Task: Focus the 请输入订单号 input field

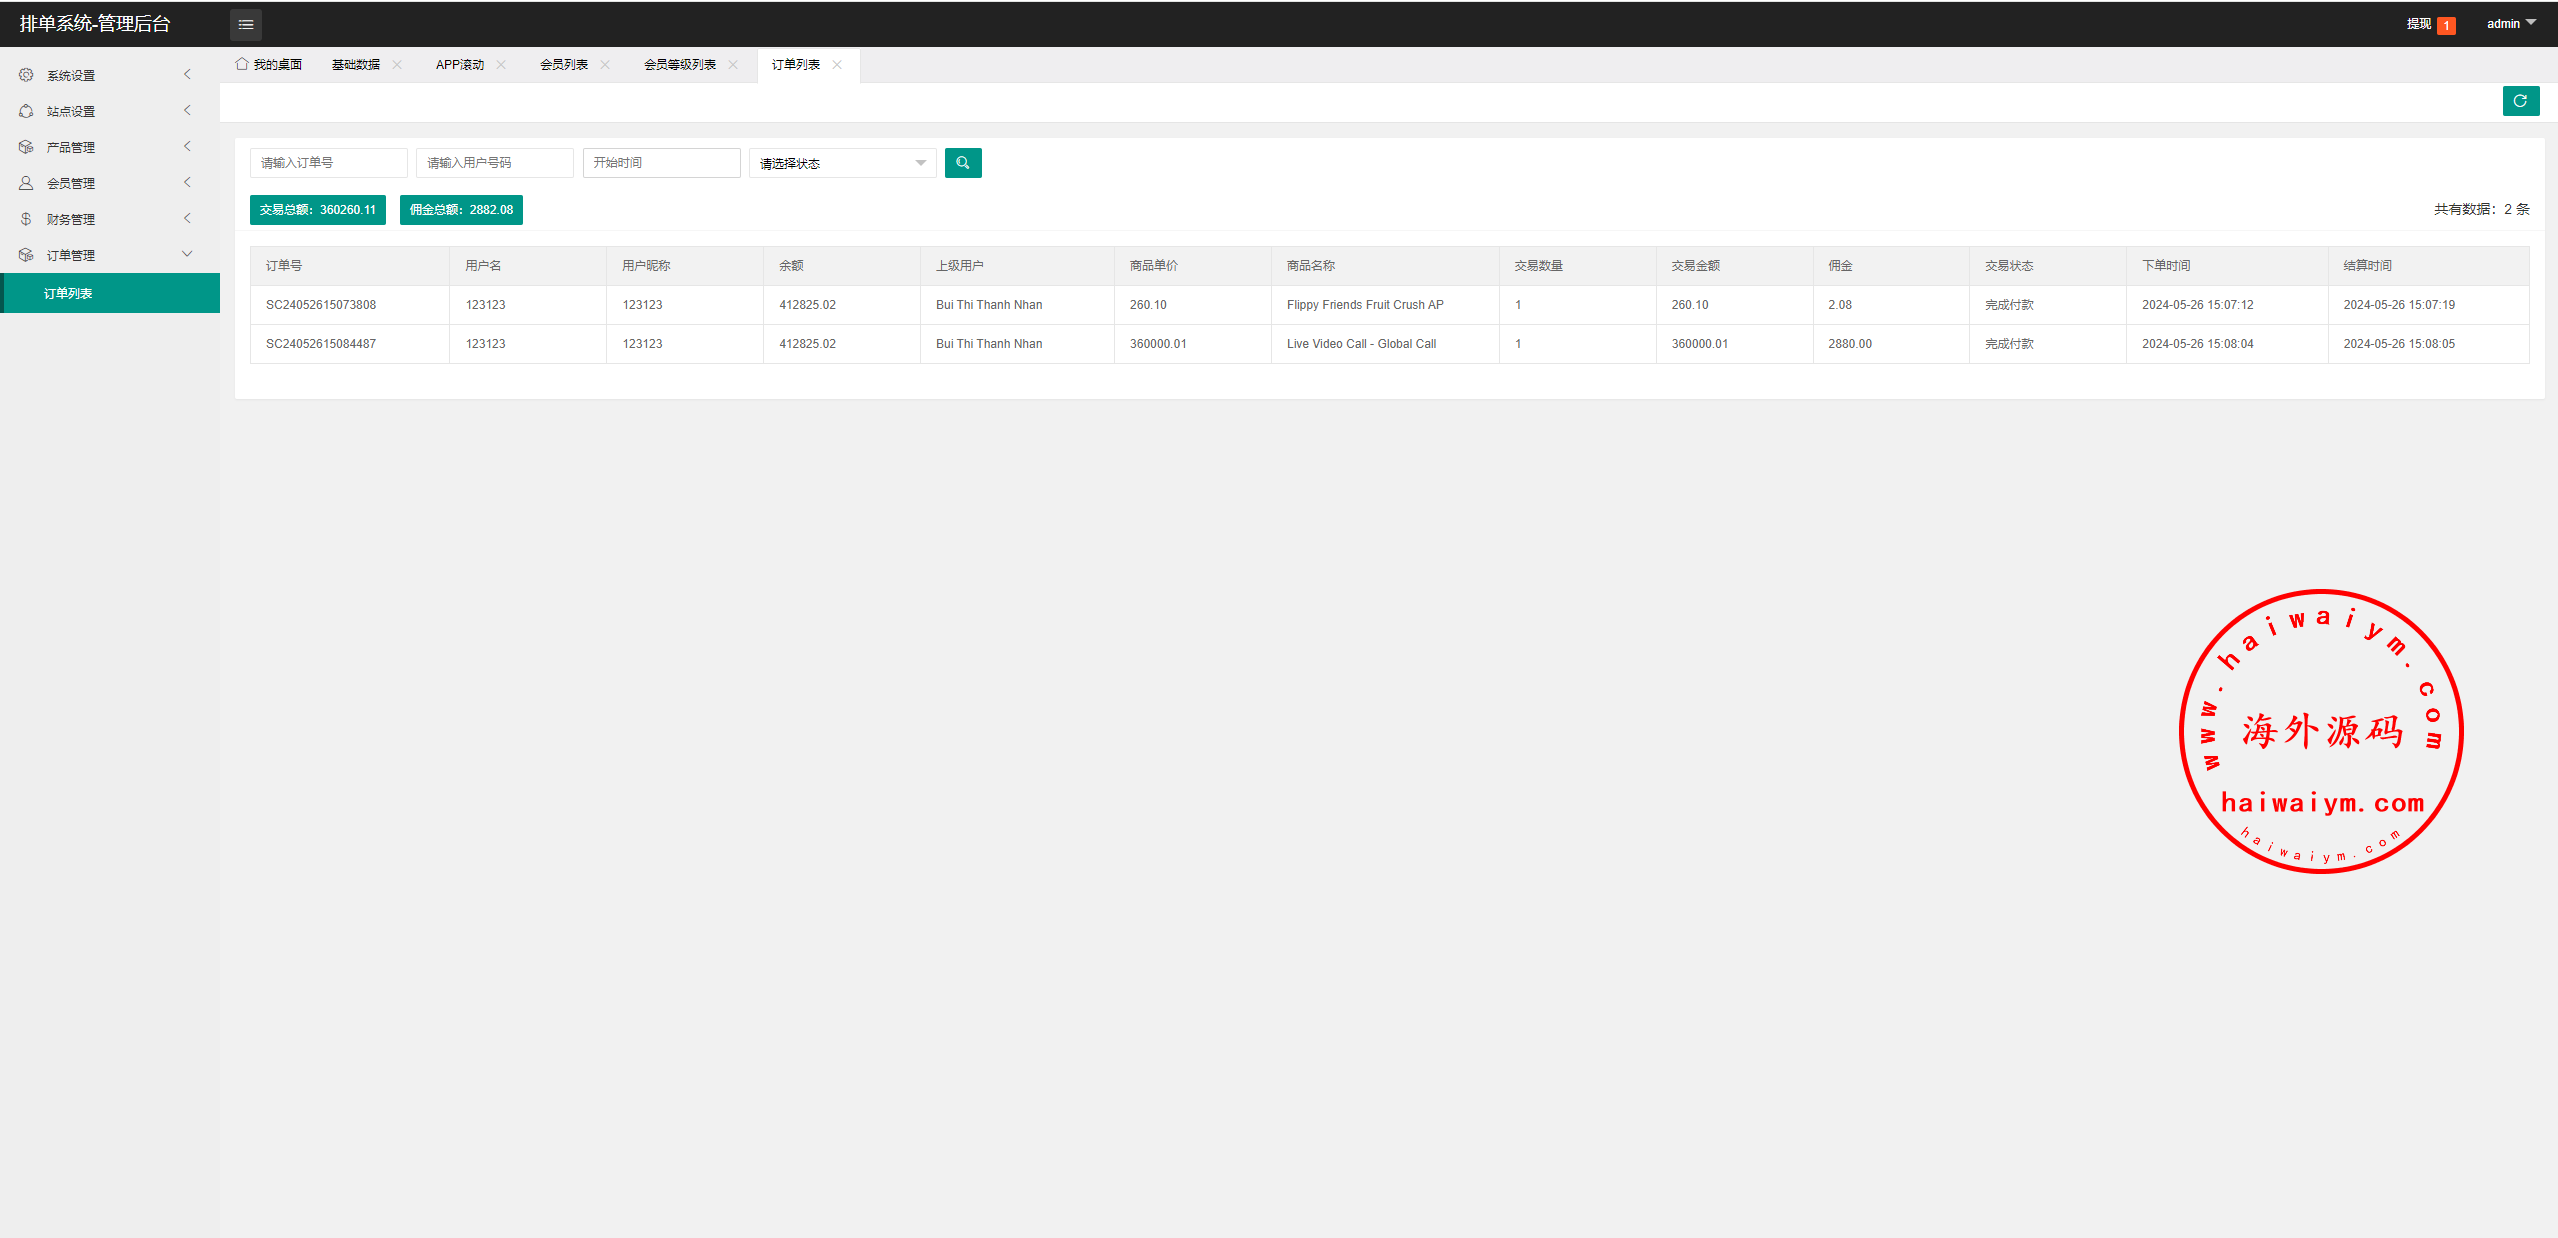Action: [328, 163]
